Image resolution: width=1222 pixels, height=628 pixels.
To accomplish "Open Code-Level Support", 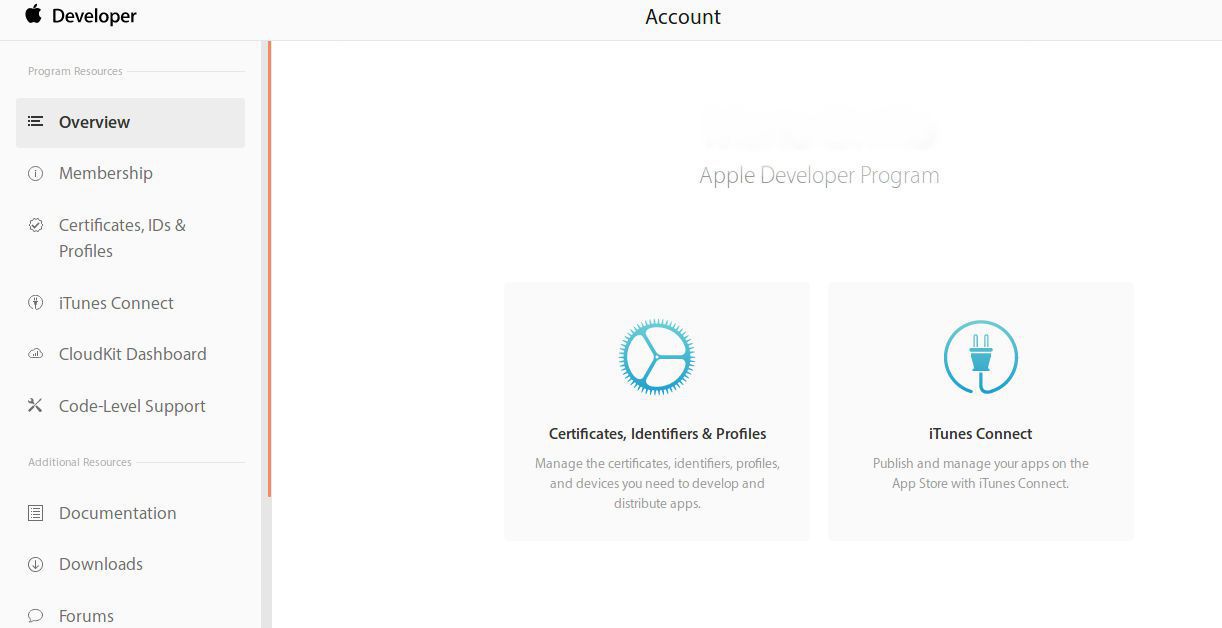I will click(132, 406).
